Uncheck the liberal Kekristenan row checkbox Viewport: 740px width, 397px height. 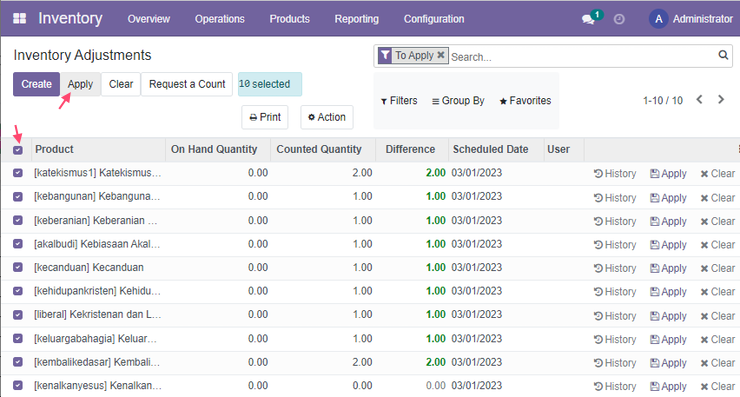(18, 314)
